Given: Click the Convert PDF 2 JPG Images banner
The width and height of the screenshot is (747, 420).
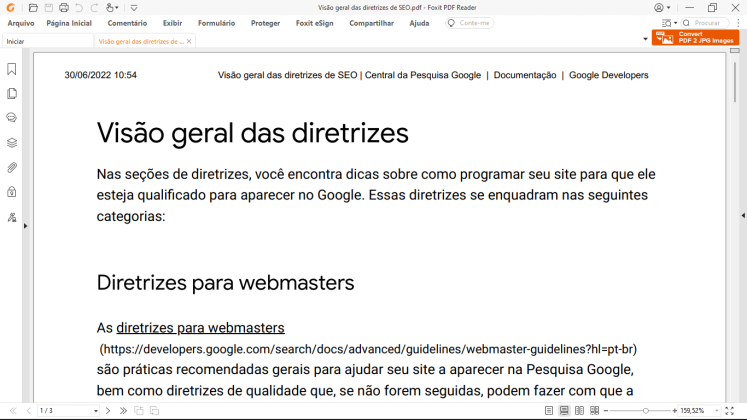Looking at the screenshot, I should 695,38.
